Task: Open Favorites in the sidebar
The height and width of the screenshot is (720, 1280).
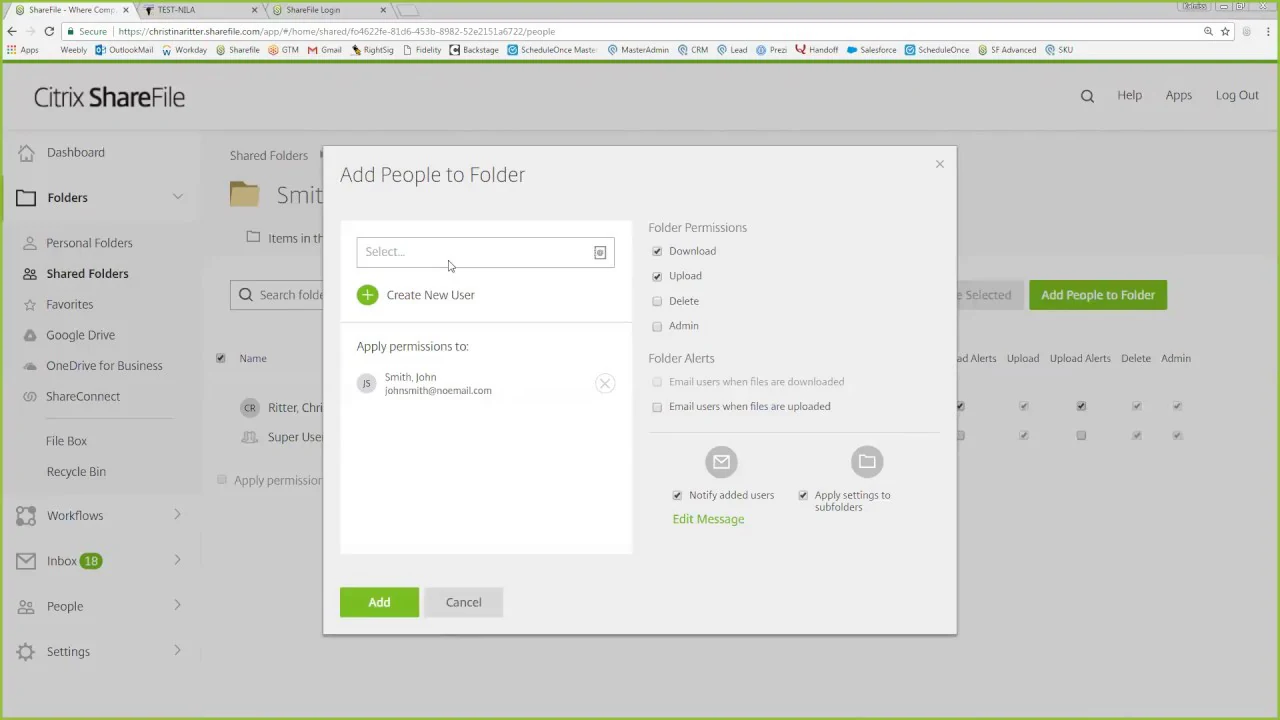Action: (69, 304)
